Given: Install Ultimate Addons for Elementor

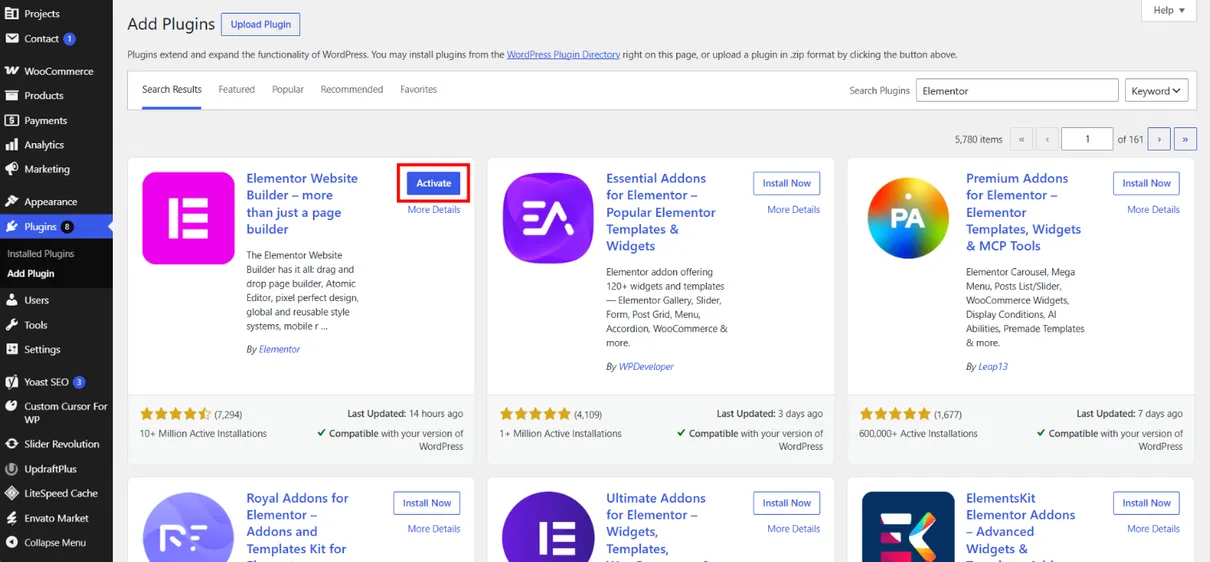Looking at the screenshot, I should click(x=787, y=503).
